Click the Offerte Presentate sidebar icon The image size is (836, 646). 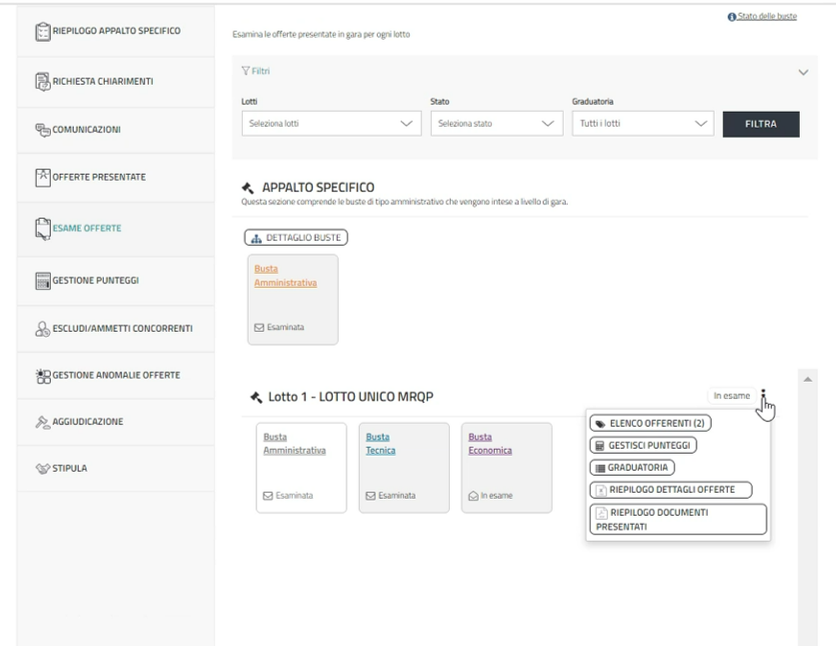click(42, 177)
